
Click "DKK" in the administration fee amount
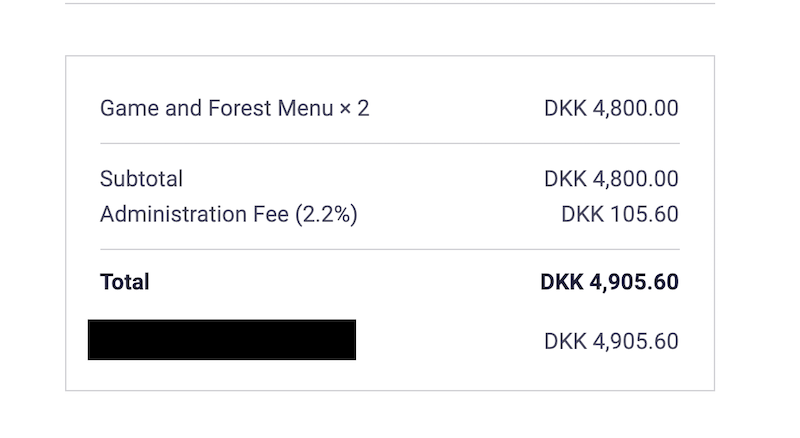point(582,214)
